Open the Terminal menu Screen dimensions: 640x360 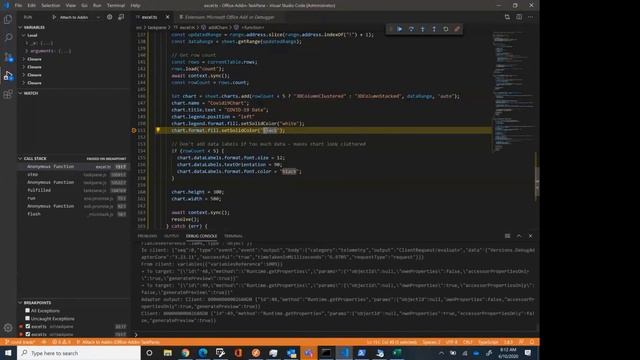(x=116, y=5)
